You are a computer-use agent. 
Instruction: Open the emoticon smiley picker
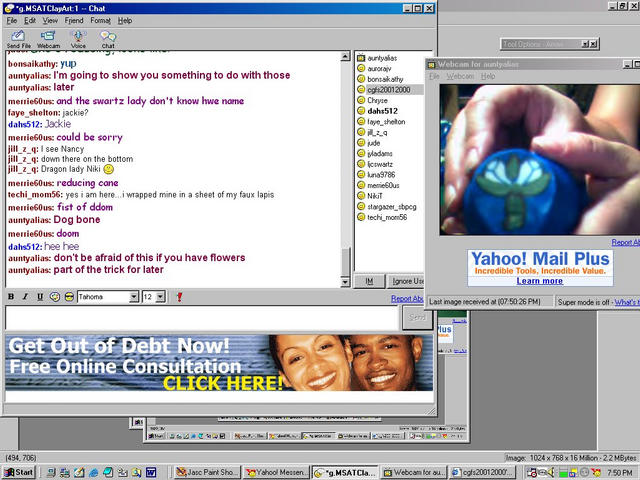(69, 297)
